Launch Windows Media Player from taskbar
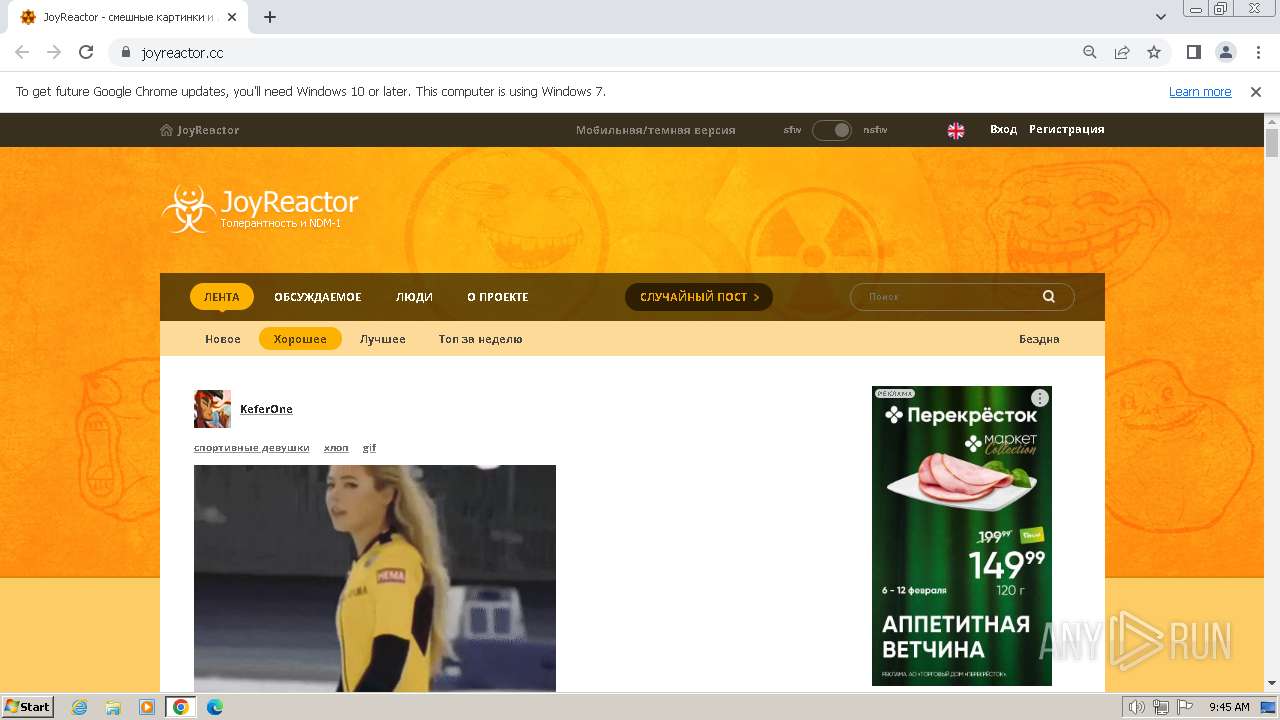Image resolution: width=1280 pixels, height=720 pixels. pyautogui.click(x=146, y=707)
